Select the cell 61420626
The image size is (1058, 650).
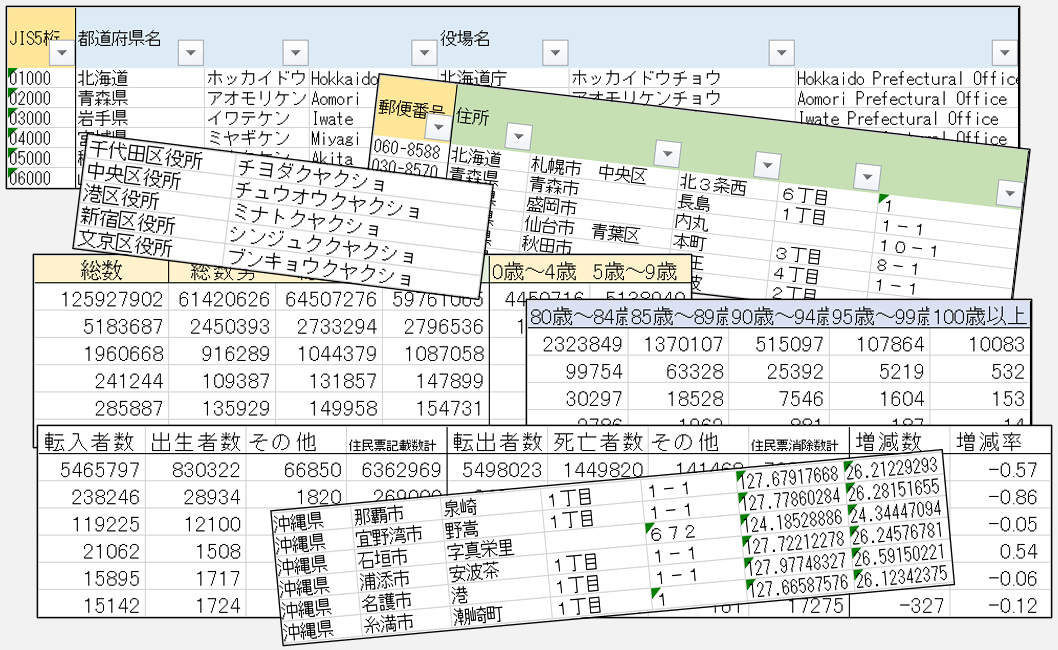(223, 299)
